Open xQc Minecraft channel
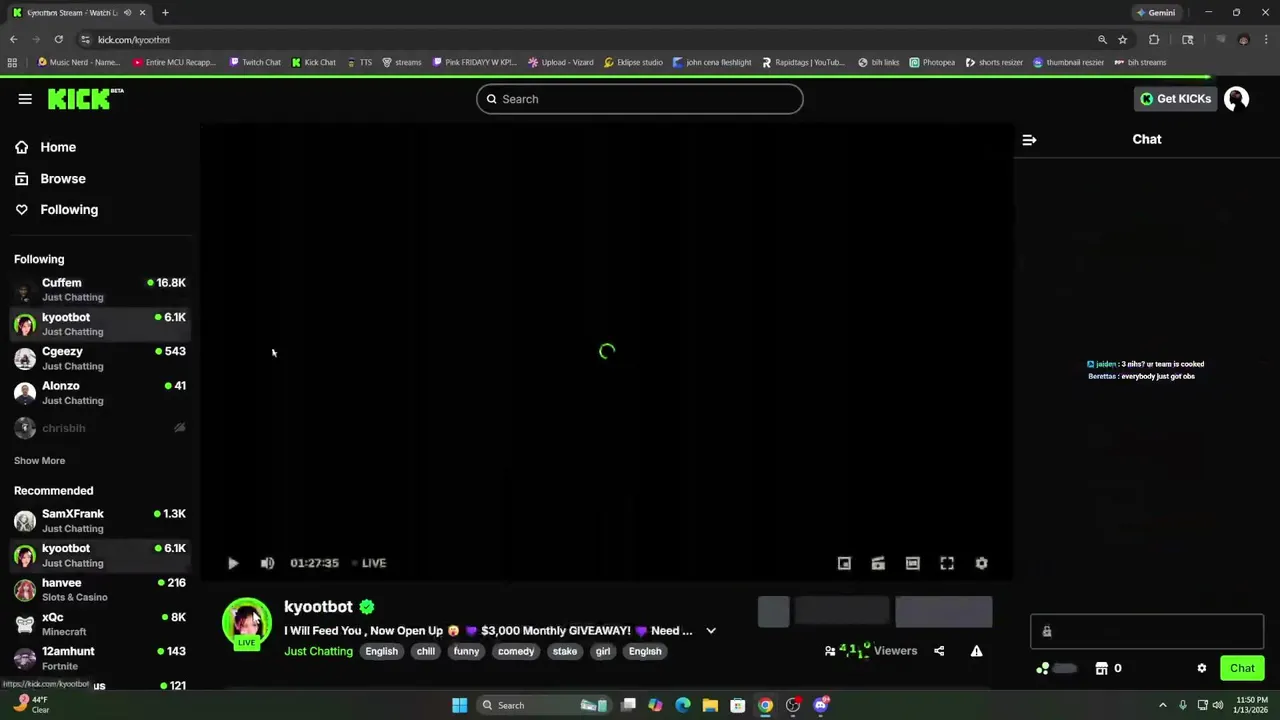Screen dimensions: 1280x720 pyautogui.click(x=100, y=624)
